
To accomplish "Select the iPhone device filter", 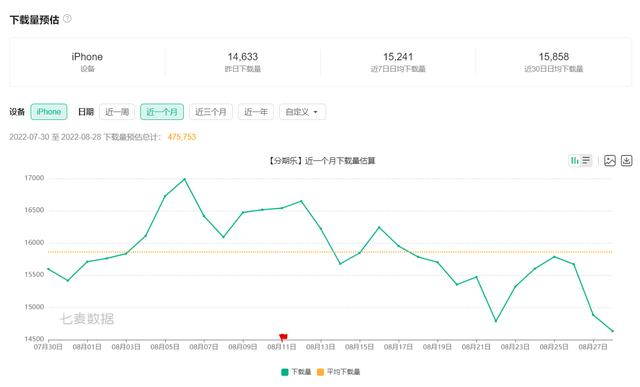I will [49, 112].
